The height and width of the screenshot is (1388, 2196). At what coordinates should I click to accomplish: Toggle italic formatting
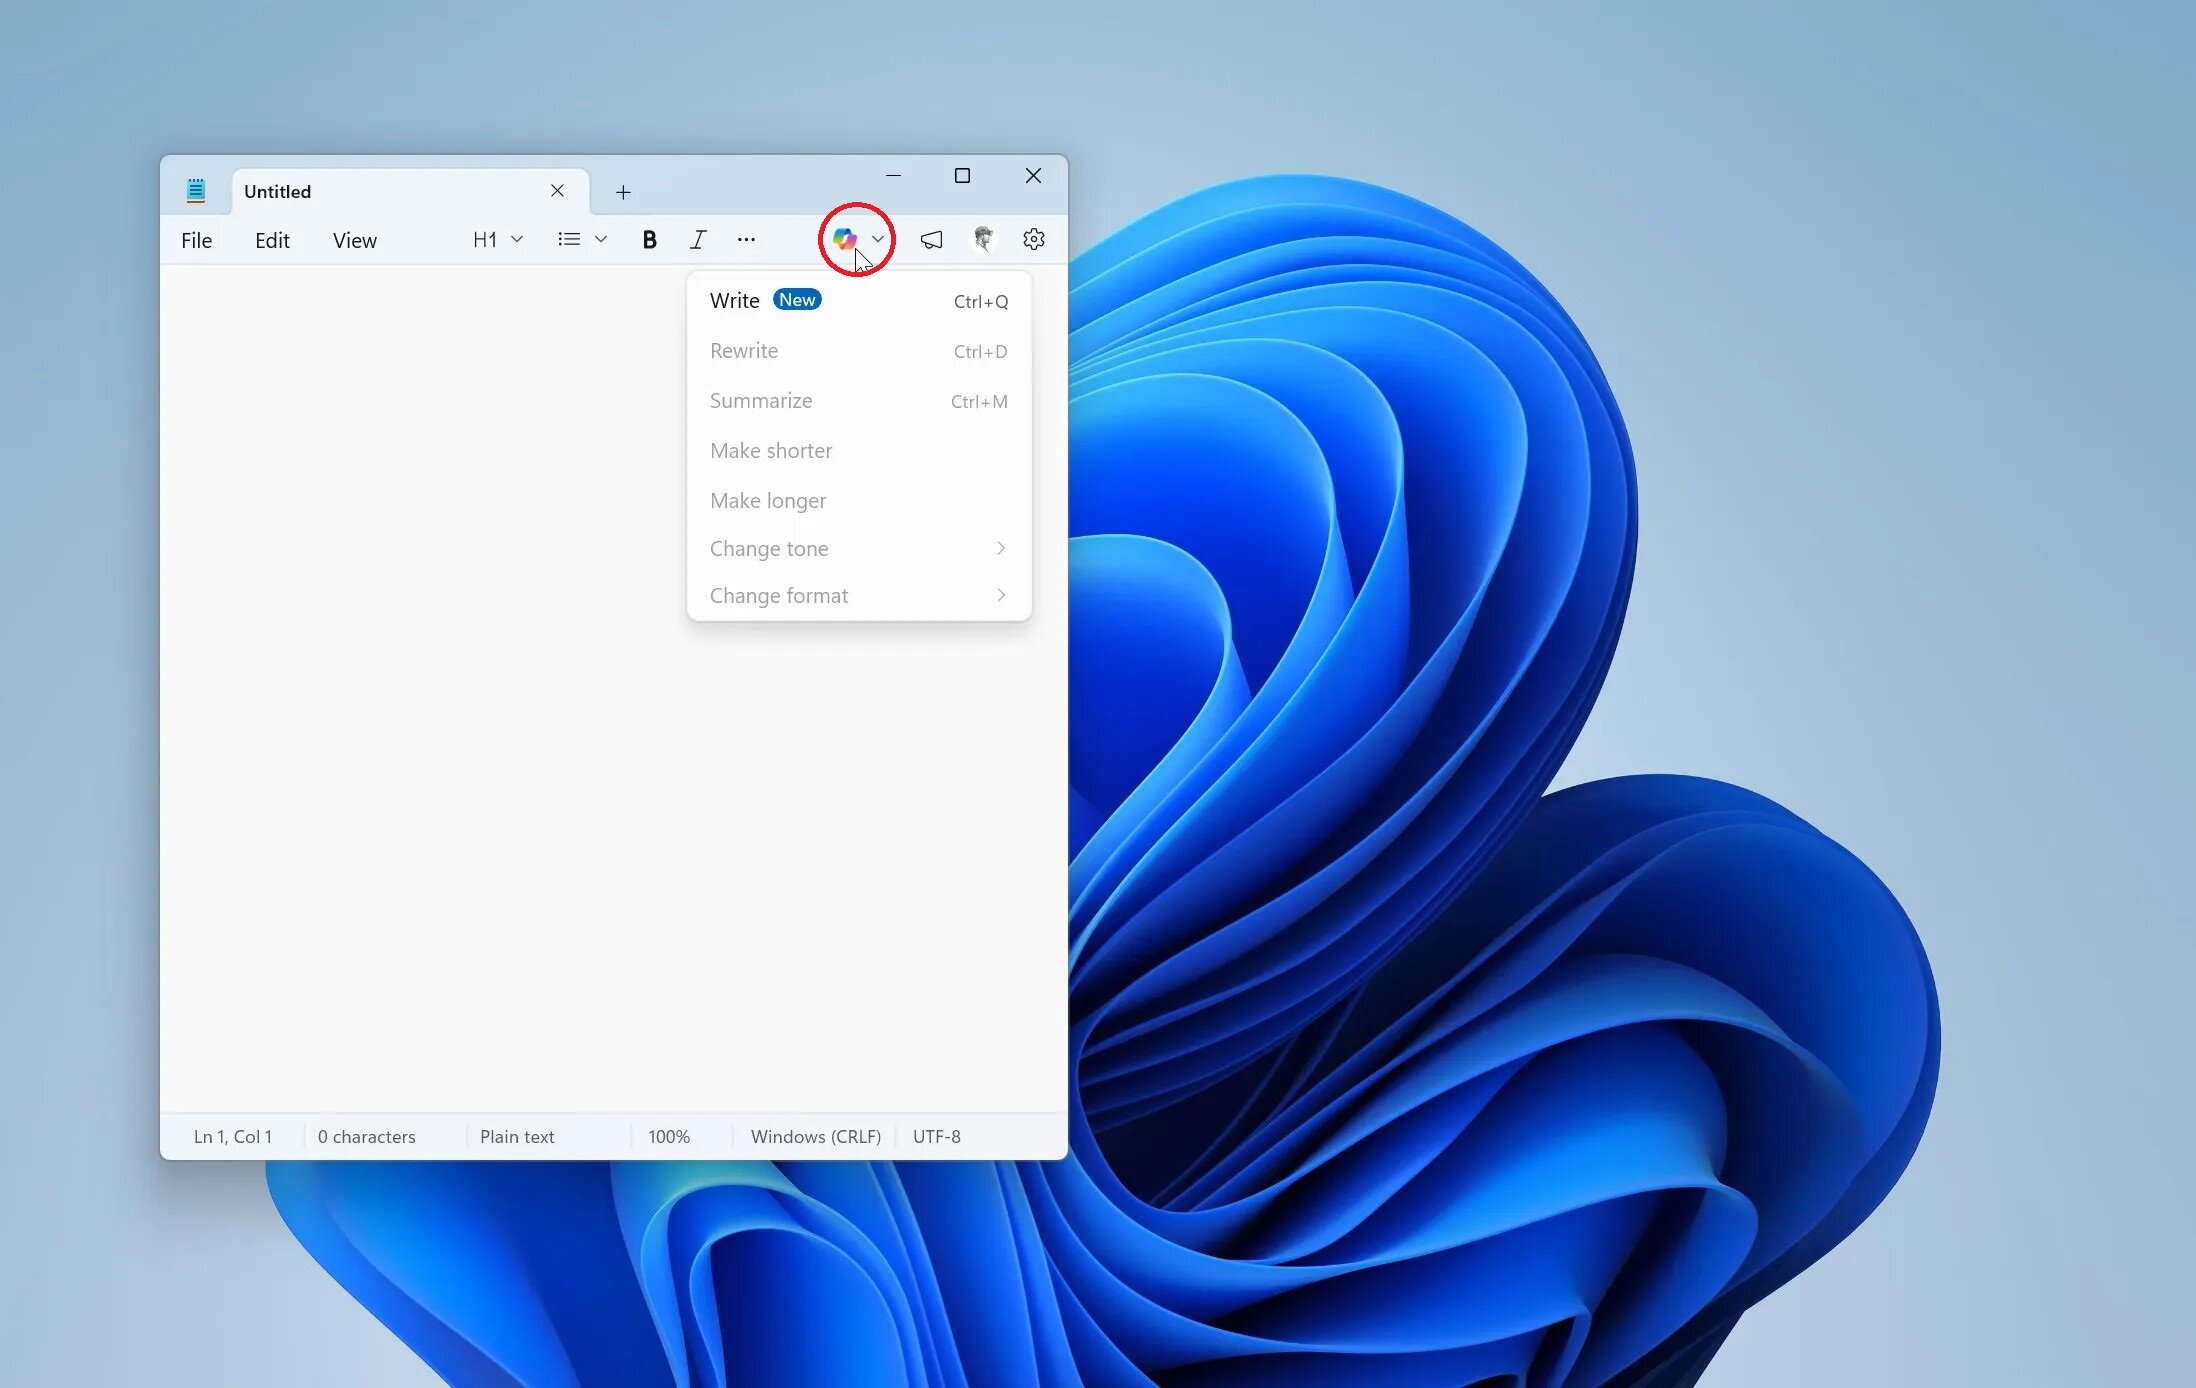(698, 240)
